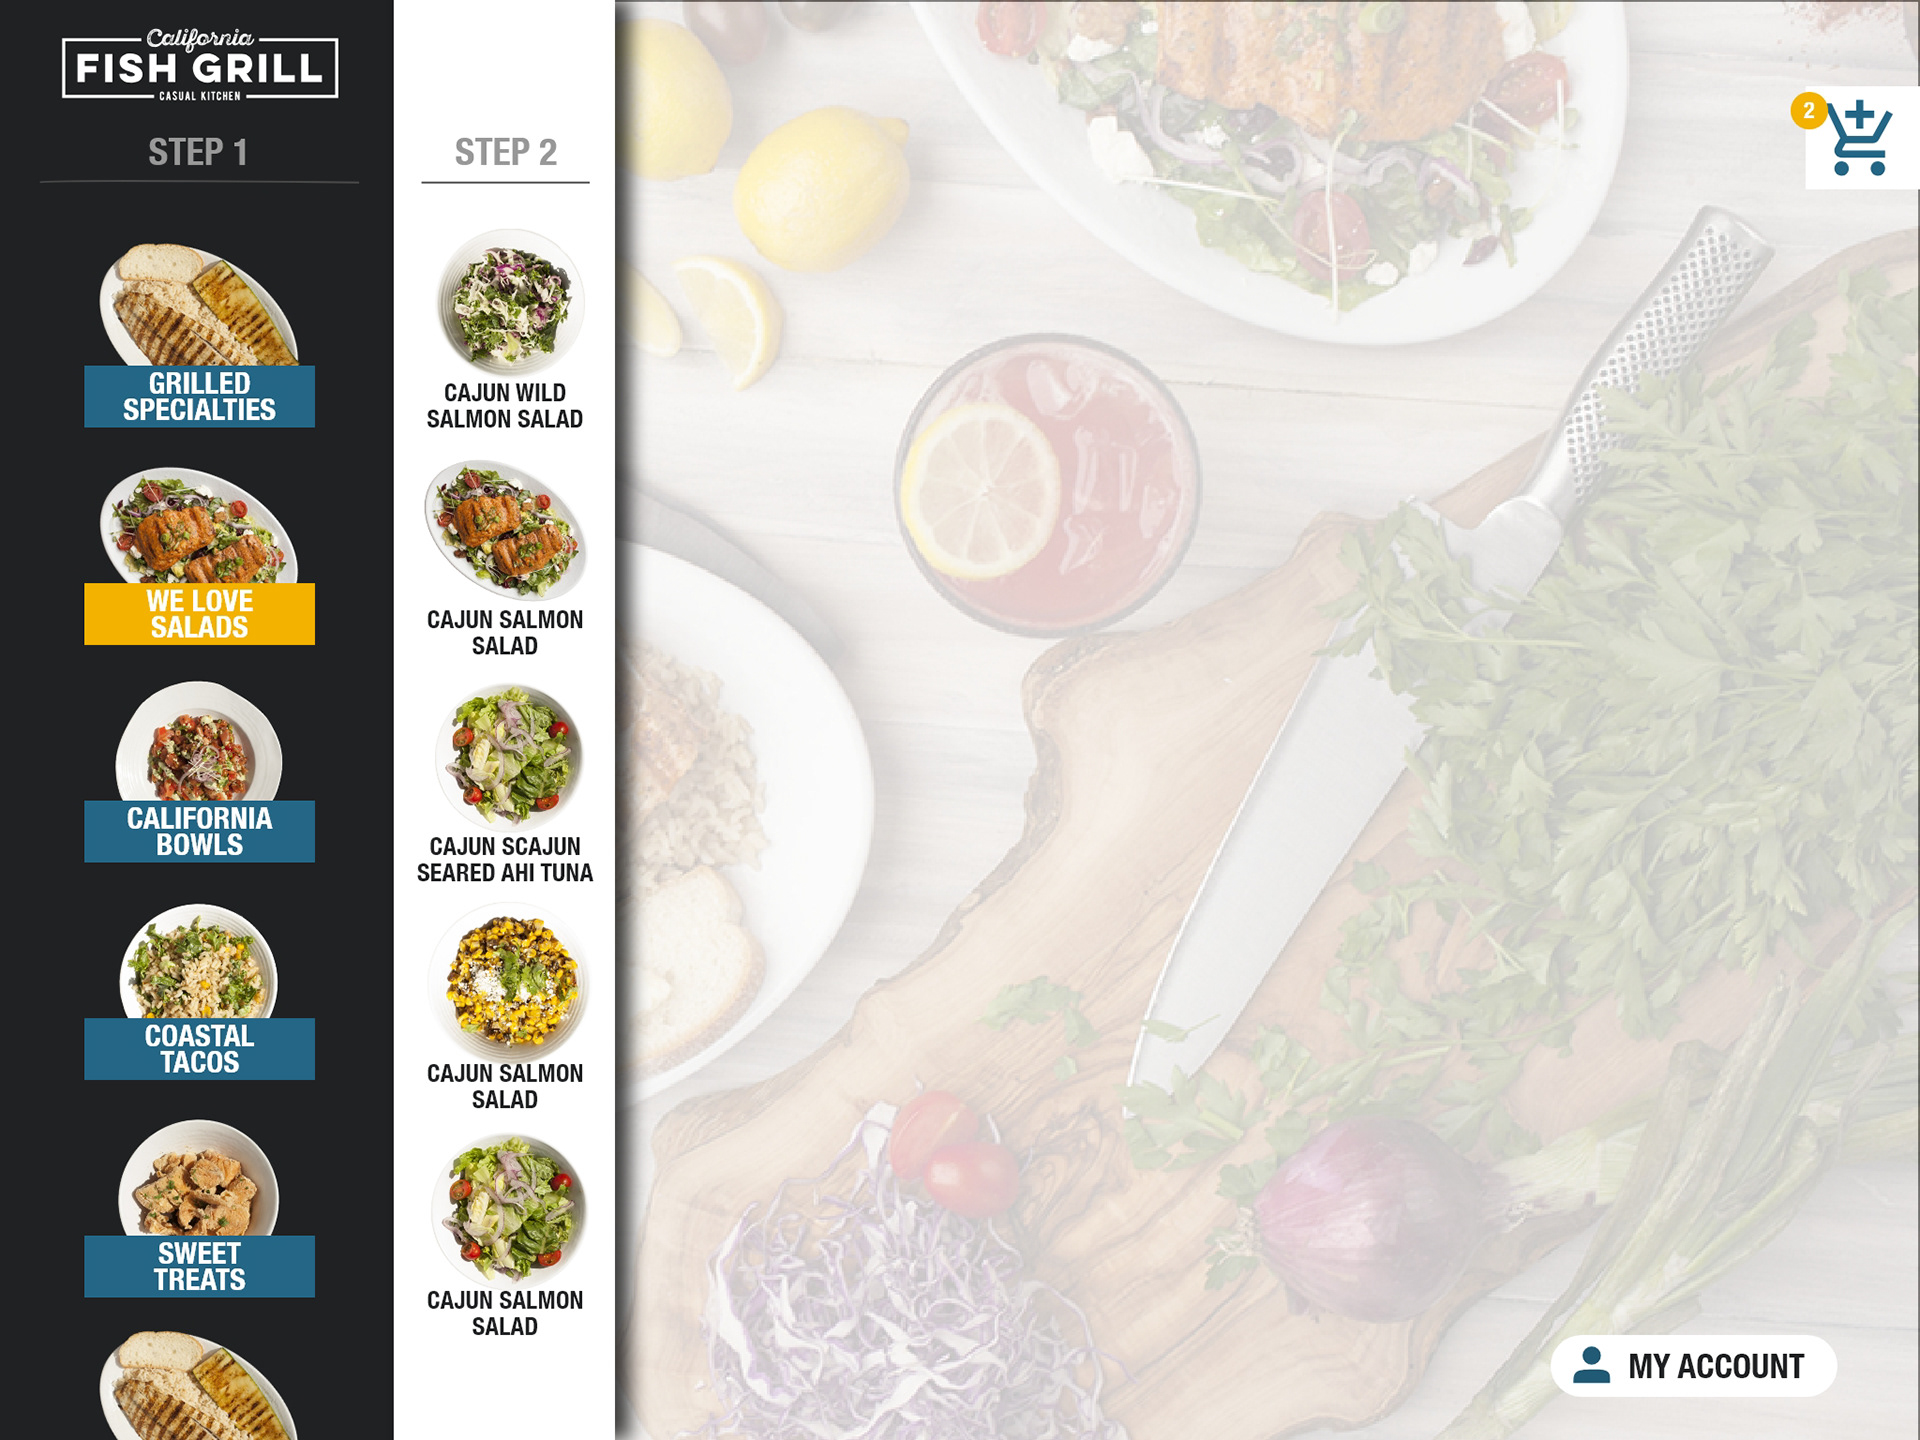Click the Coastal Tacos bowl image

199,961
